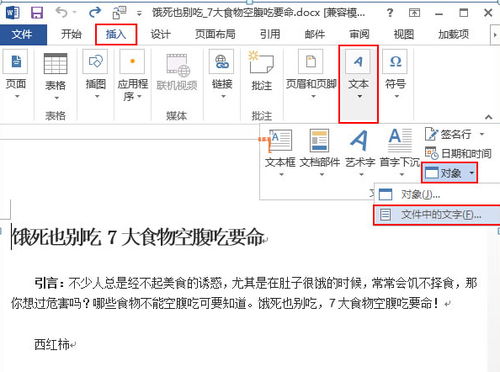
Task: Insert a 批注 (Comment)
Action: (261, 72)
